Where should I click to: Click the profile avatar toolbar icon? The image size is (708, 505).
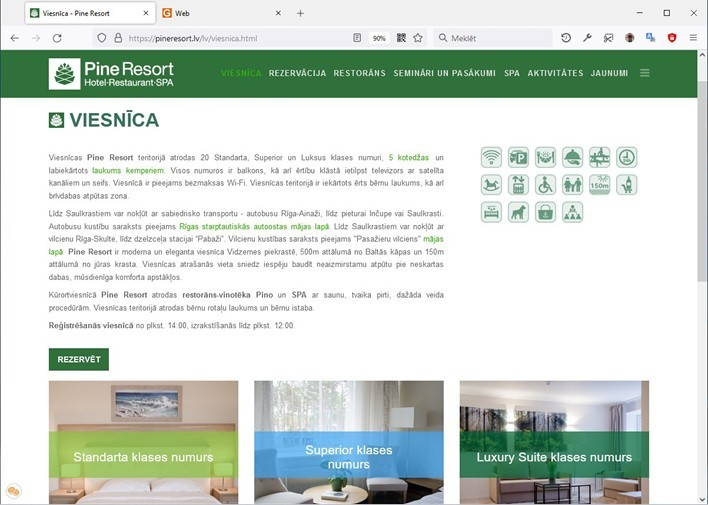tap(629, 38)
